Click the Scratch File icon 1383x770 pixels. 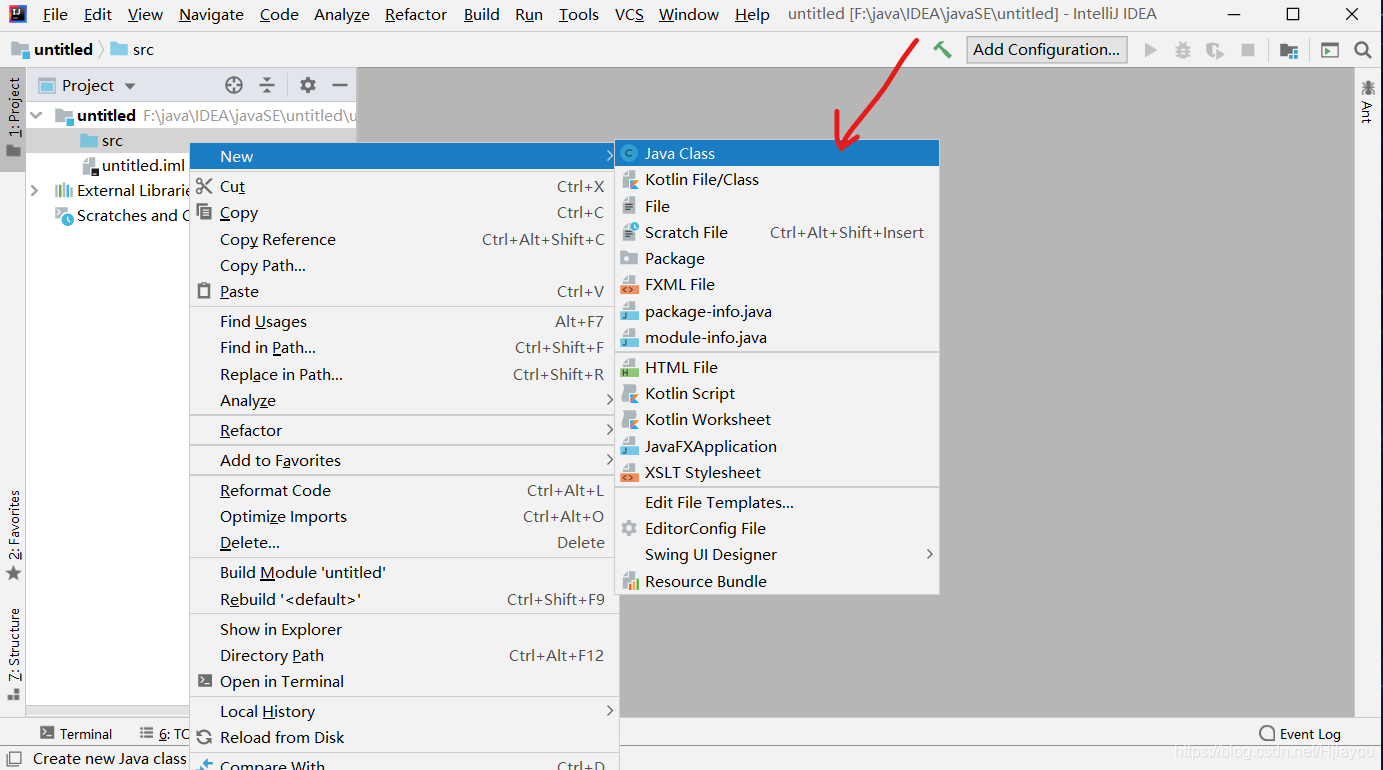(x=629, y=232)
